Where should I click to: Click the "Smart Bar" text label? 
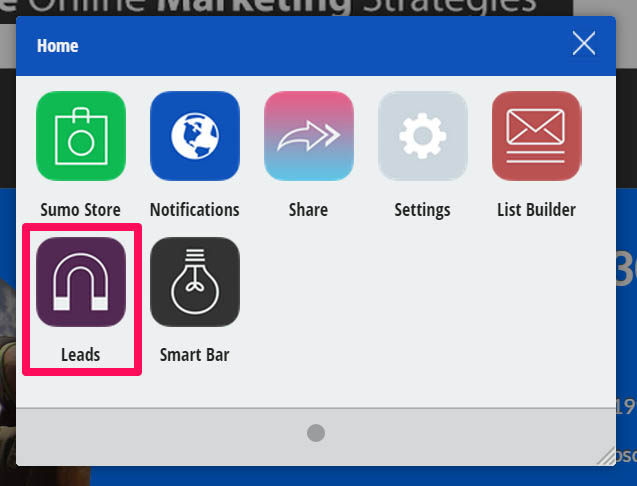(x=194, y=355)
